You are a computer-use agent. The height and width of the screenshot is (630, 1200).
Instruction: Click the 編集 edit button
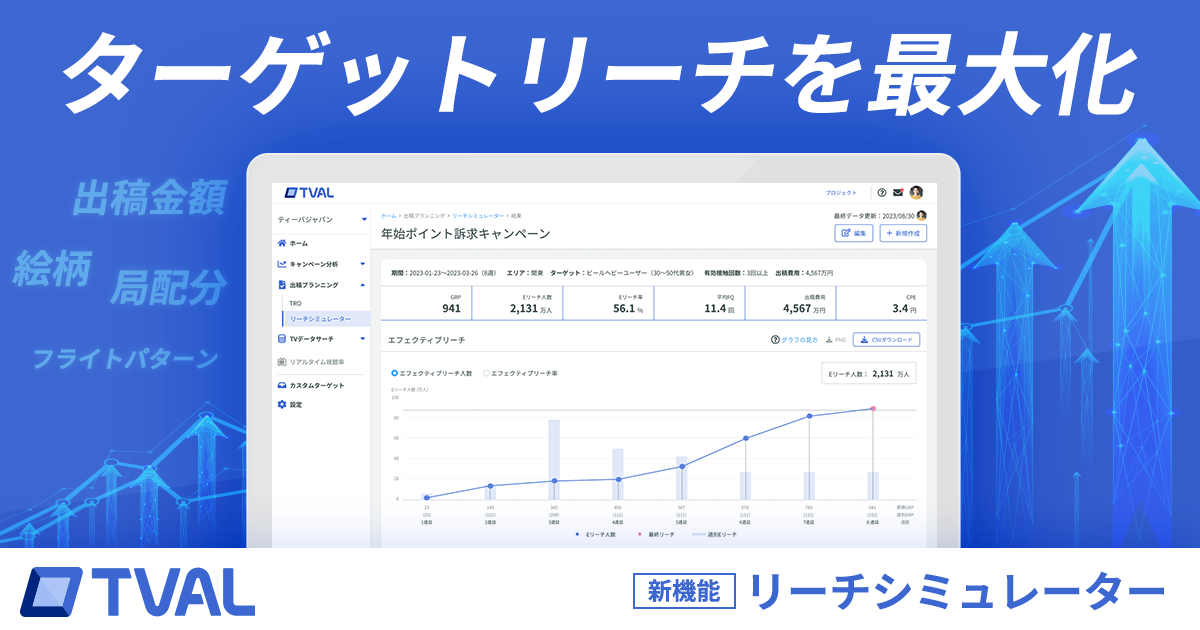(x=854, y=233)
